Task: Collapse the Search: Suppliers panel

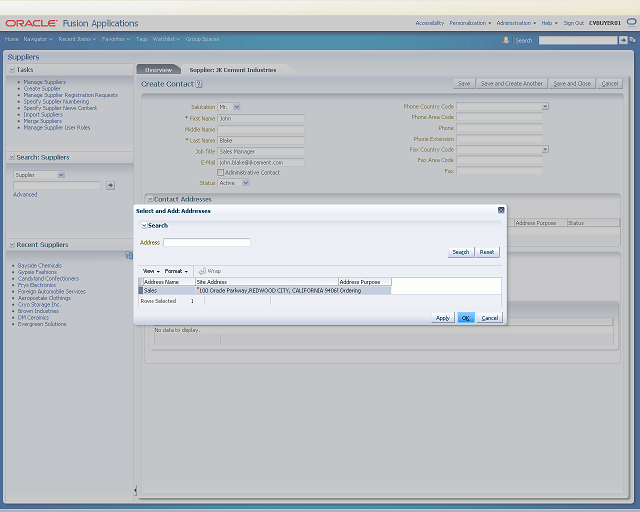Action: click(x=12, y=157)
